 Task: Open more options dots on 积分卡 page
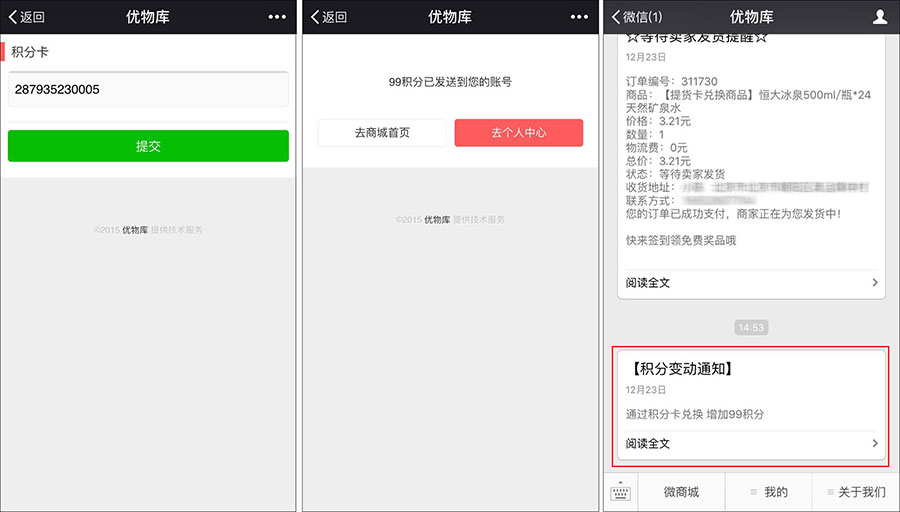coord(278,17)
